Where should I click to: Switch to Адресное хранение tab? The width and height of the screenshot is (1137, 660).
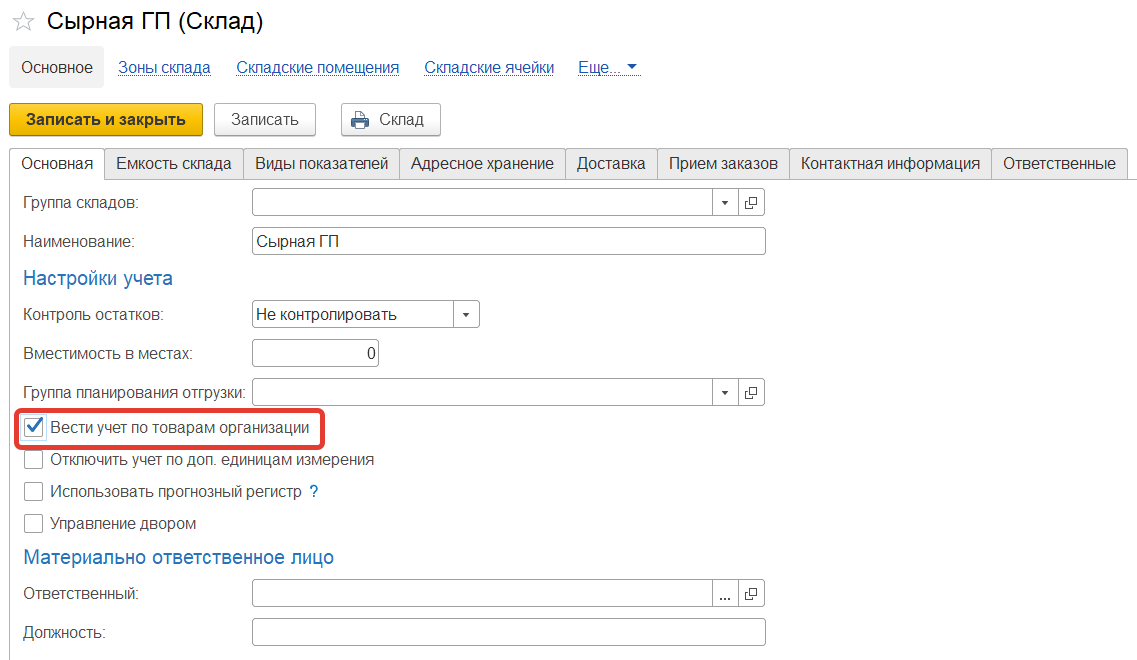click(482, 164)
